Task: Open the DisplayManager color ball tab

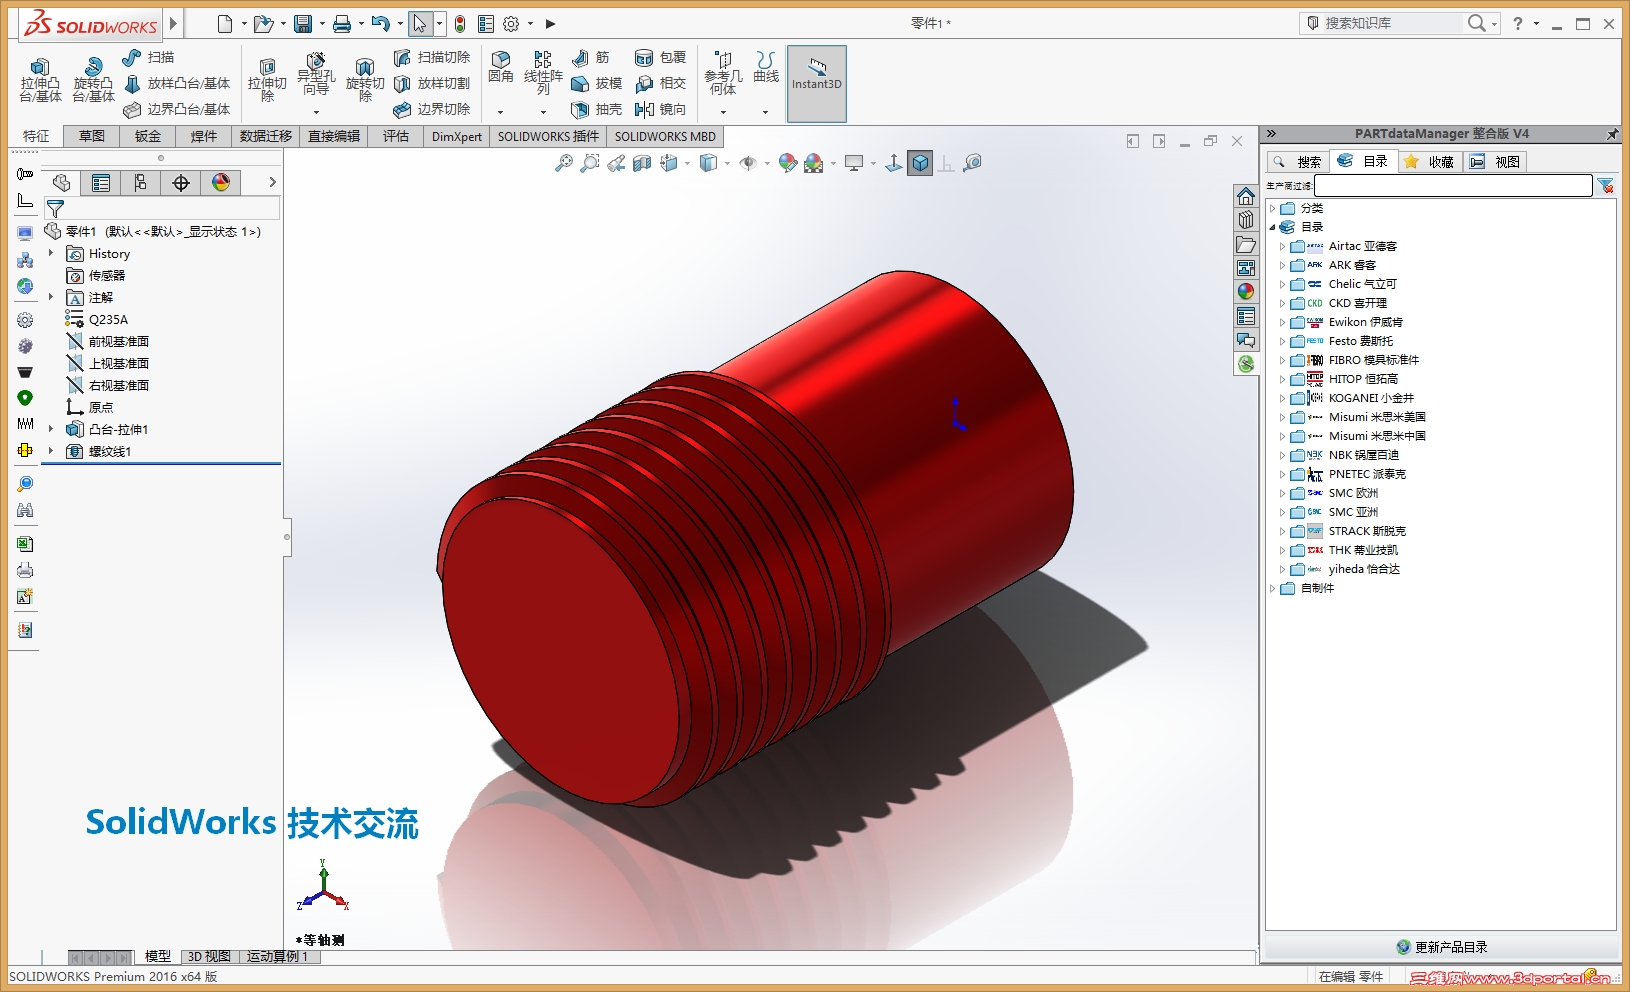Action: (x=221, y=183)
